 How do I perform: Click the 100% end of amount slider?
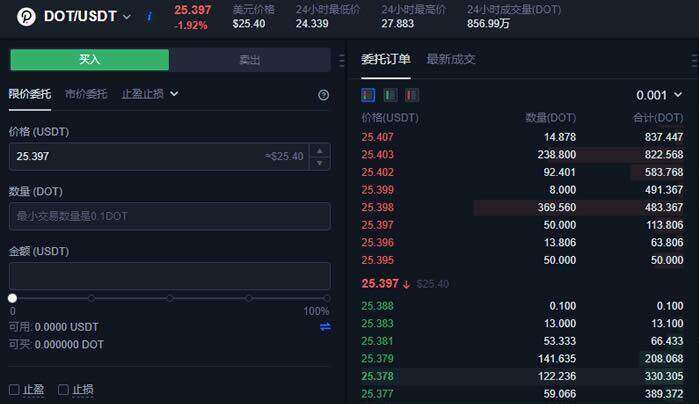click(x=326, y=298)
